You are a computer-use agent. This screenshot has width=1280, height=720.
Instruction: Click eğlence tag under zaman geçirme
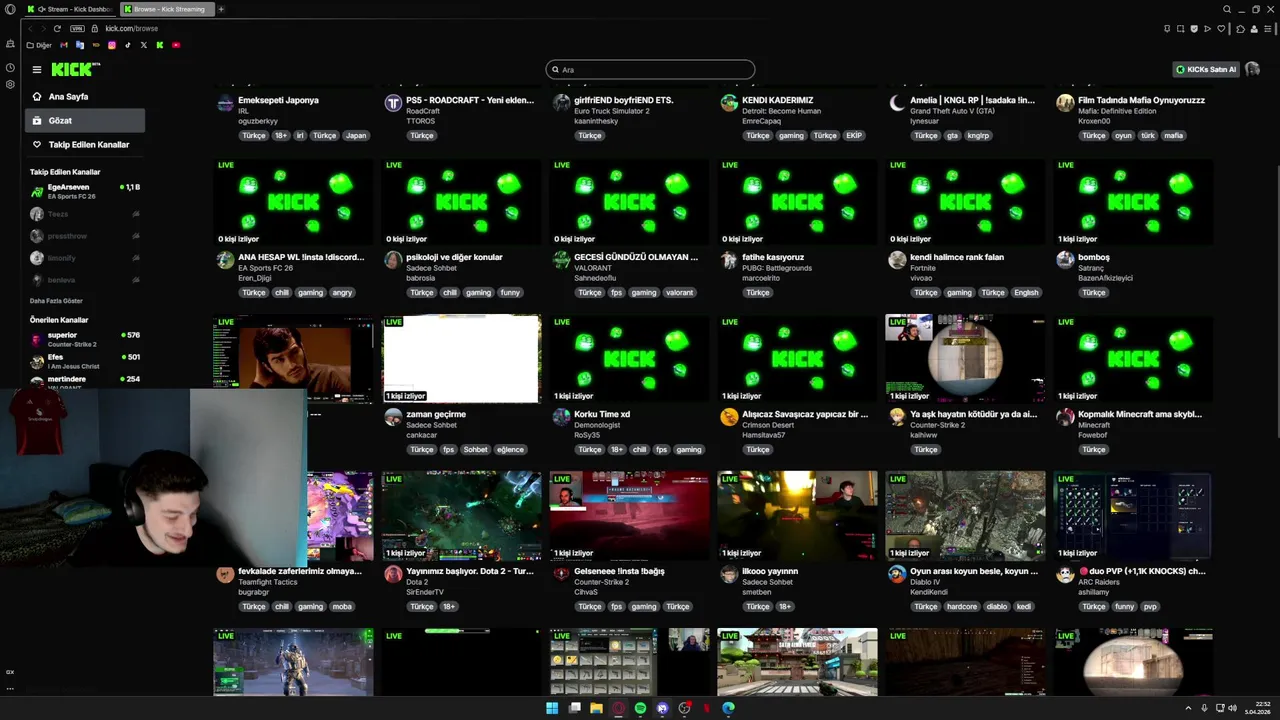(510, 450)
